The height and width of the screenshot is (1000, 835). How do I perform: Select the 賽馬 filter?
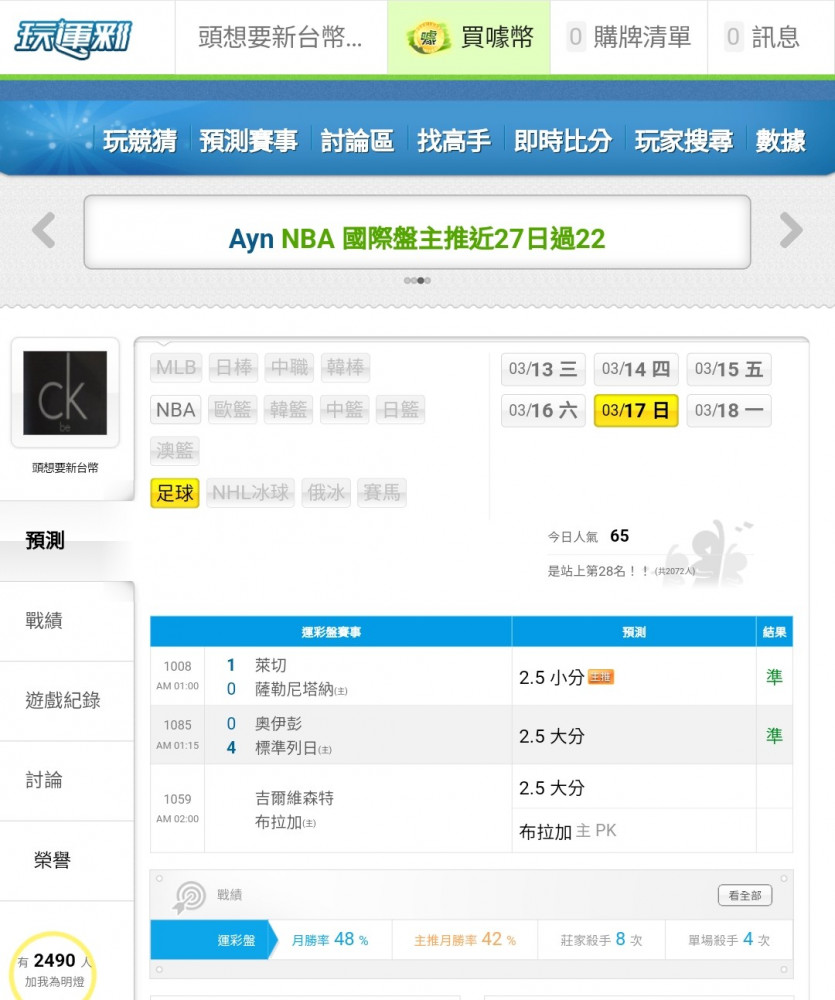[x=382, y=493]
